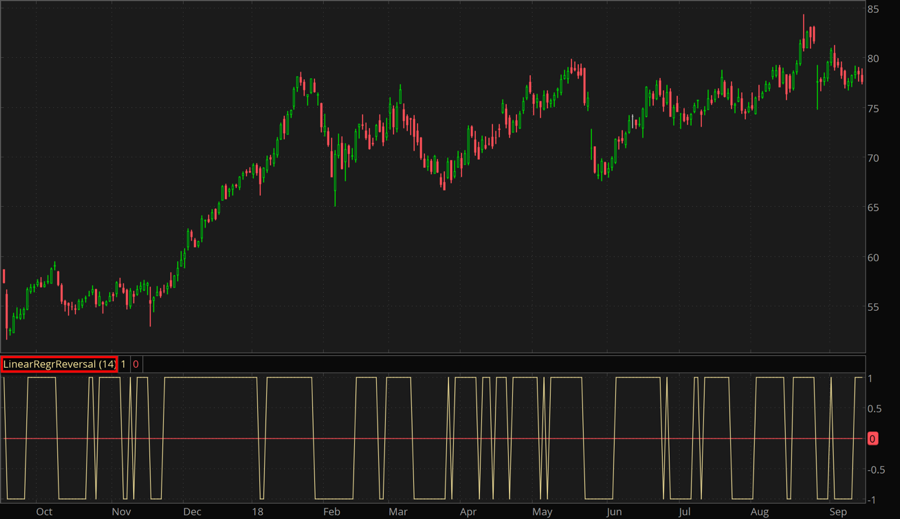Select the Aug label on time axis

[758, 511]
